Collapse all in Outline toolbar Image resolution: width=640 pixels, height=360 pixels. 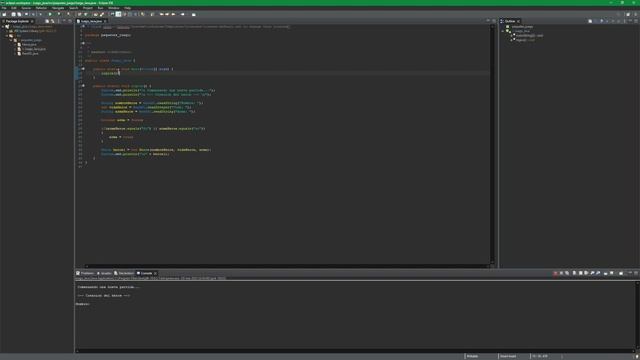pyautogui.click(x=590, y=21)
